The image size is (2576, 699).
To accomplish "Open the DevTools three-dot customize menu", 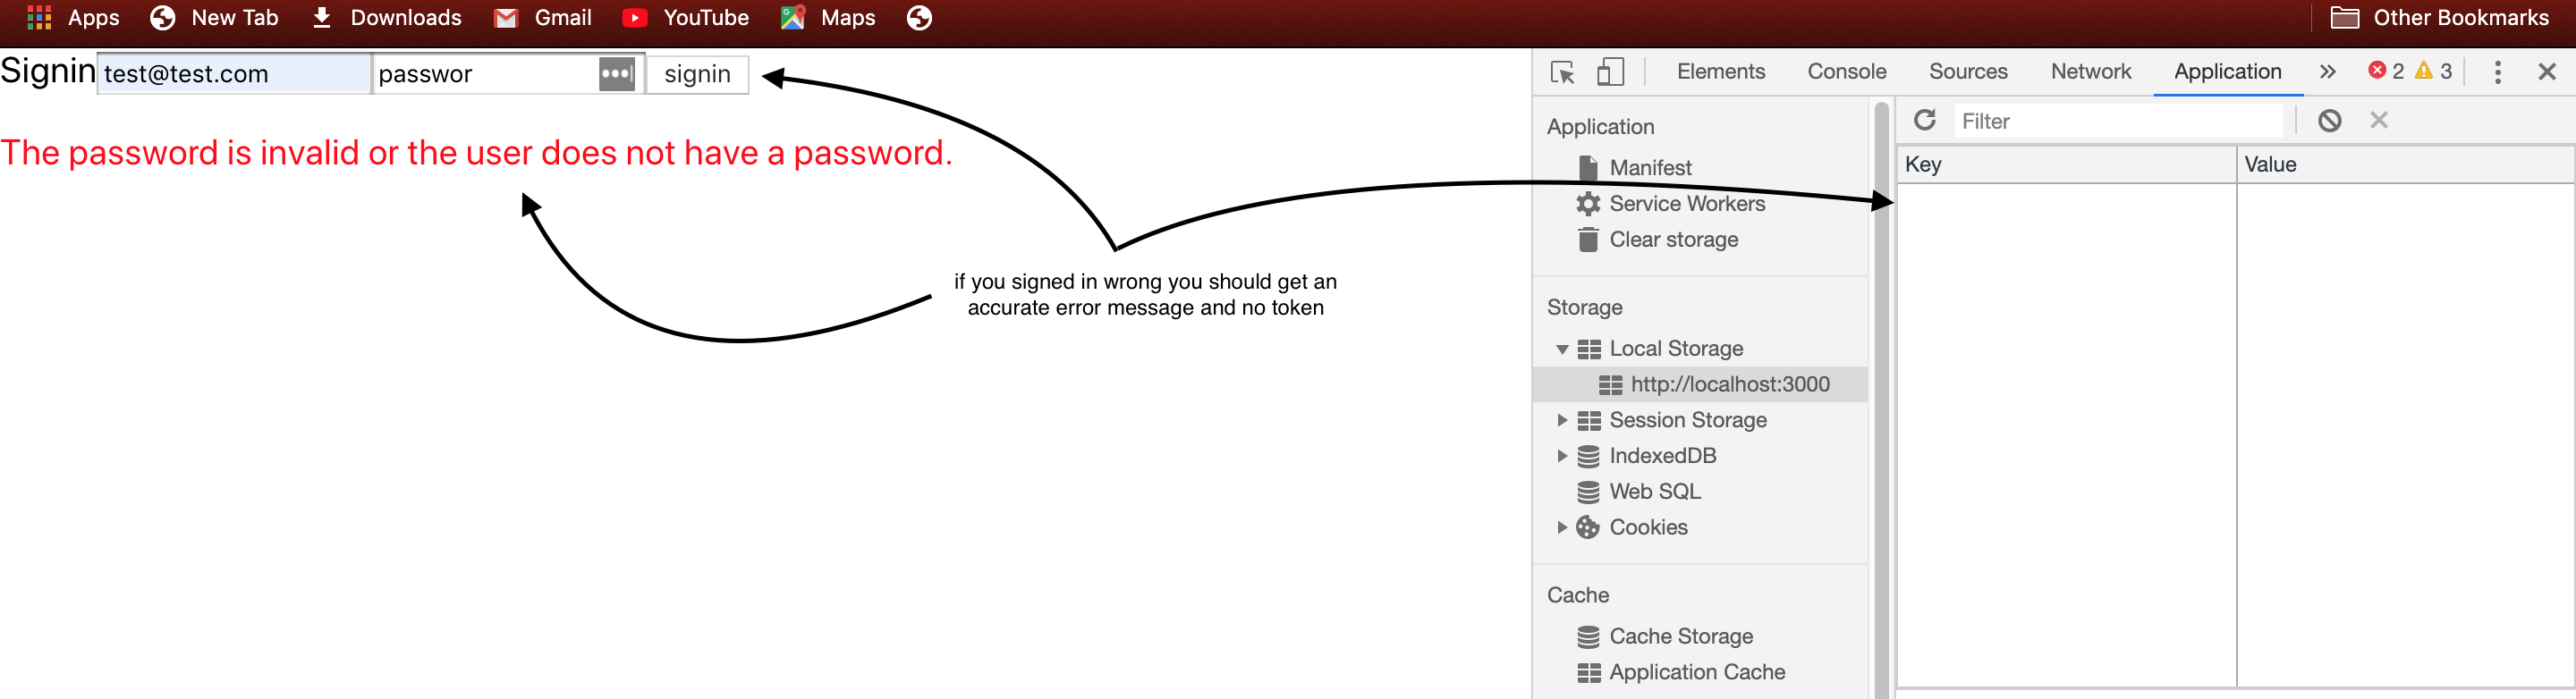I will (x=2497, y=72).
